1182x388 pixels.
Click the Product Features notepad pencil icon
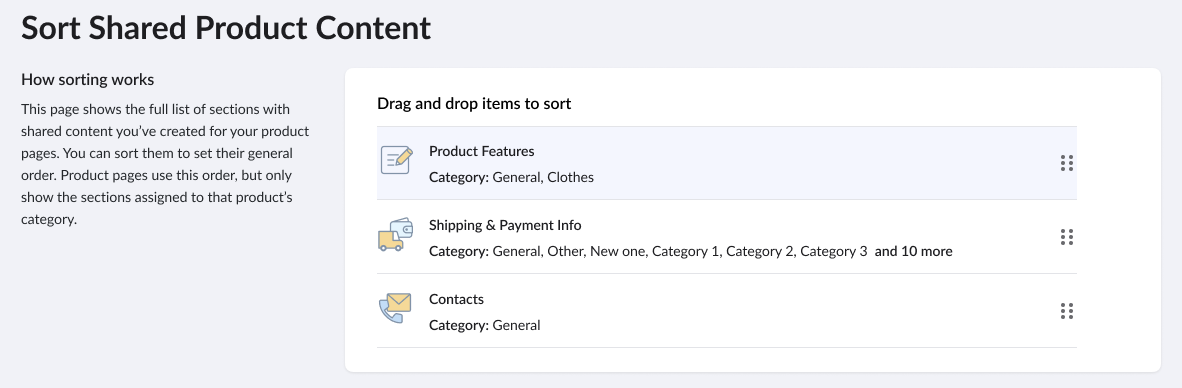tap(397, 160)
